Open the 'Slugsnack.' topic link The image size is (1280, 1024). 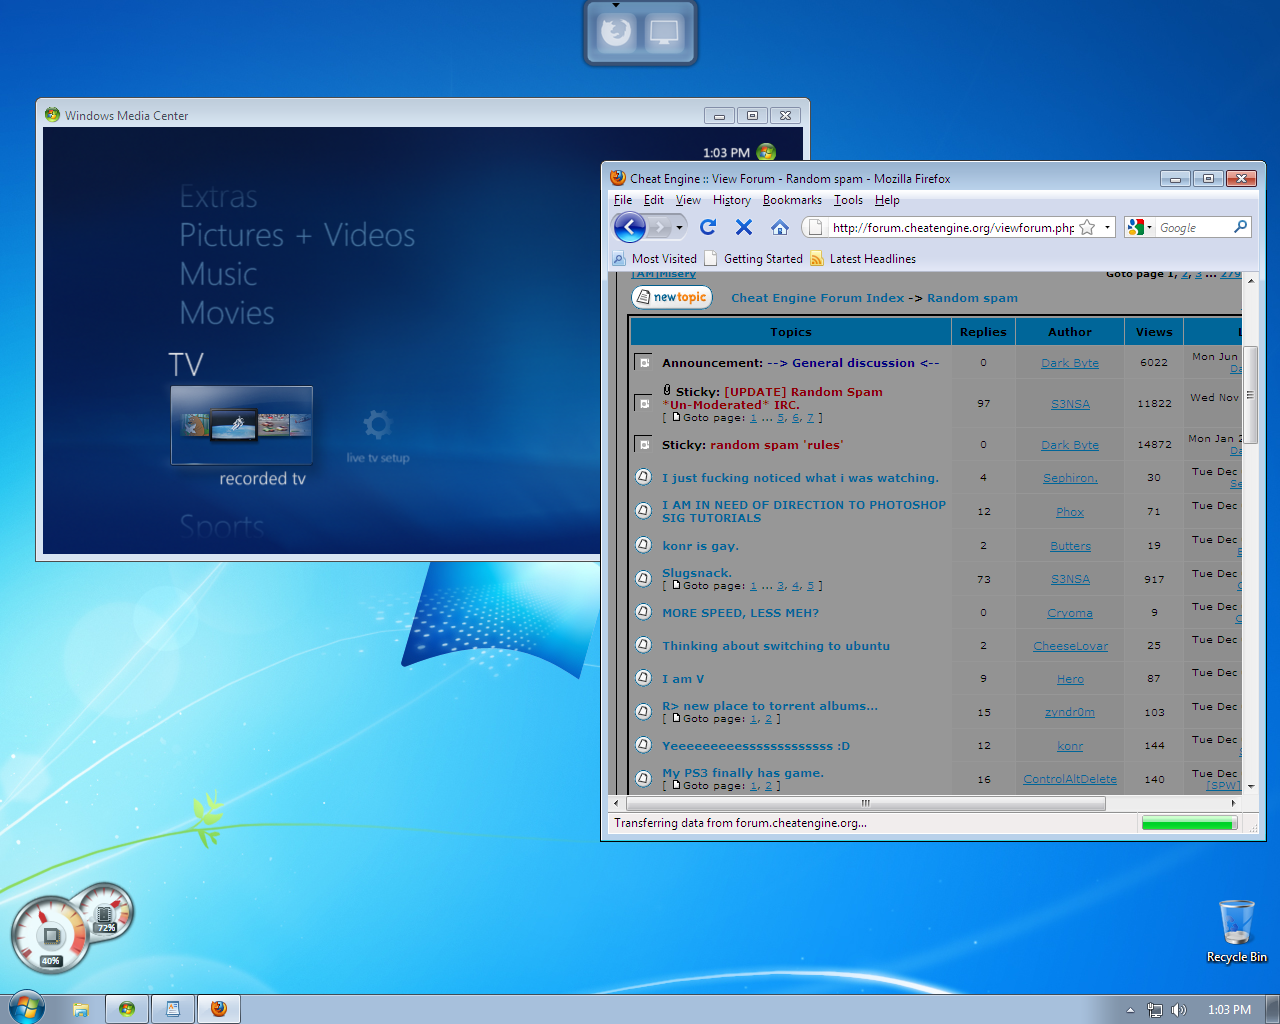pos(697,573)
